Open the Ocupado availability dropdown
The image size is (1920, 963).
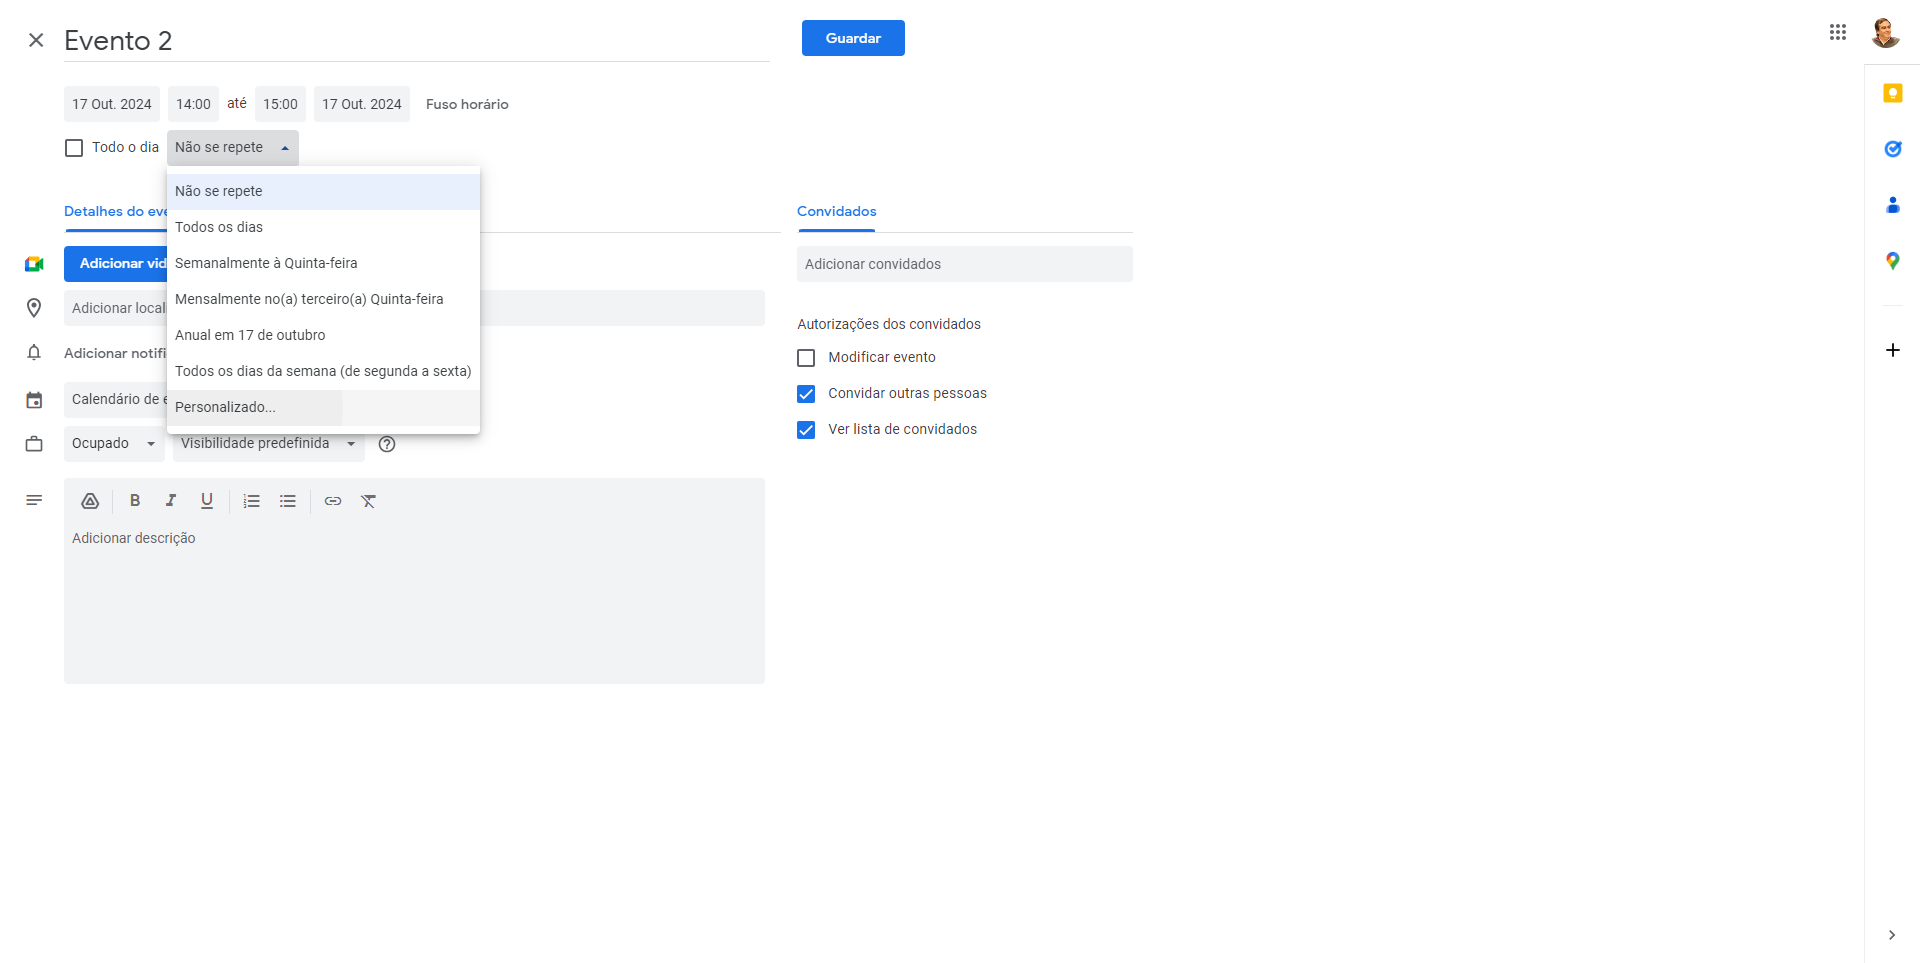(114, 444)
